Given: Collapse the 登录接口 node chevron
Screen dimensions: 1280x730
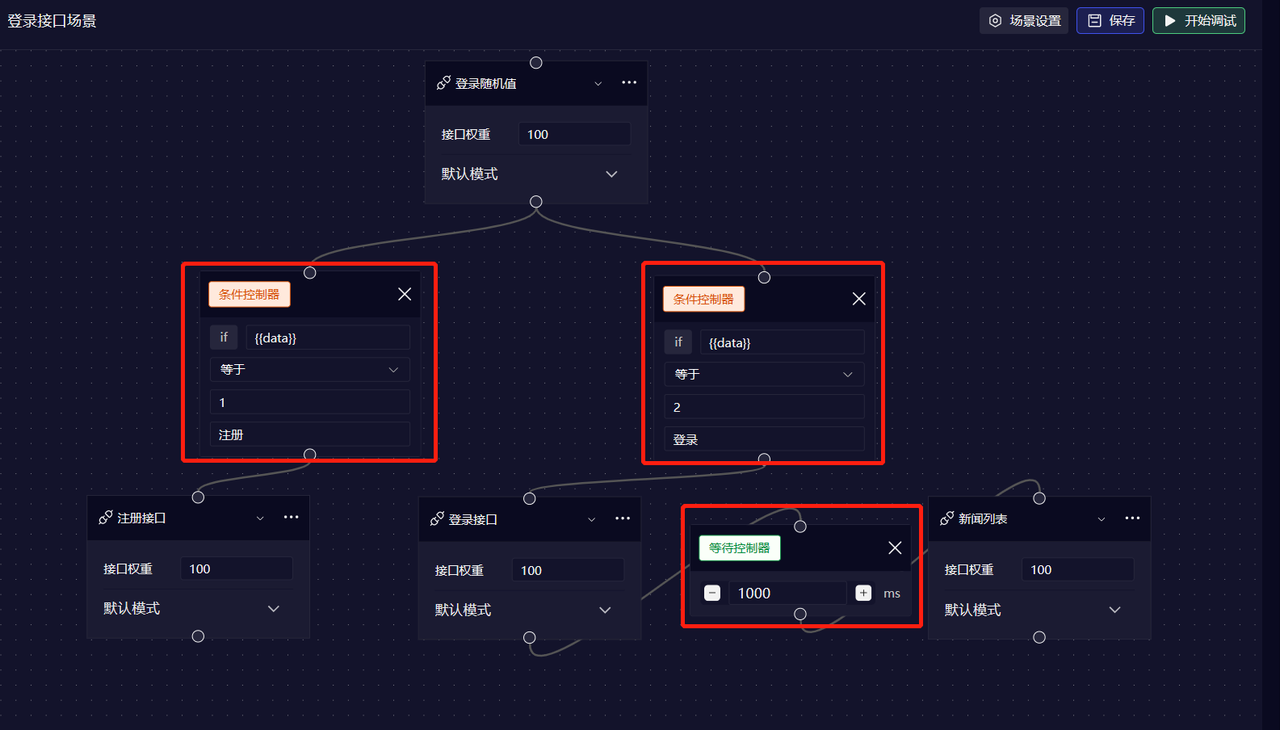Looking at the screenshot, I should [591, 520].
